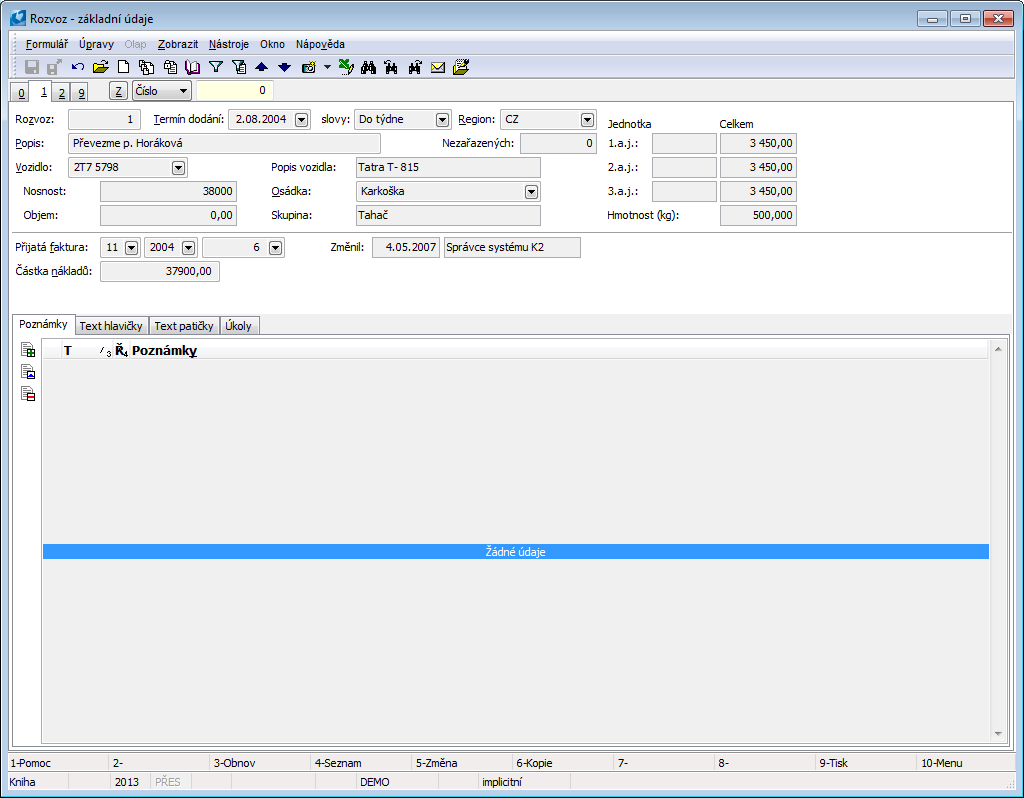Switch to page tab 2
Viewport: 1024px width, 798px height.
click(x=61, y=92)
